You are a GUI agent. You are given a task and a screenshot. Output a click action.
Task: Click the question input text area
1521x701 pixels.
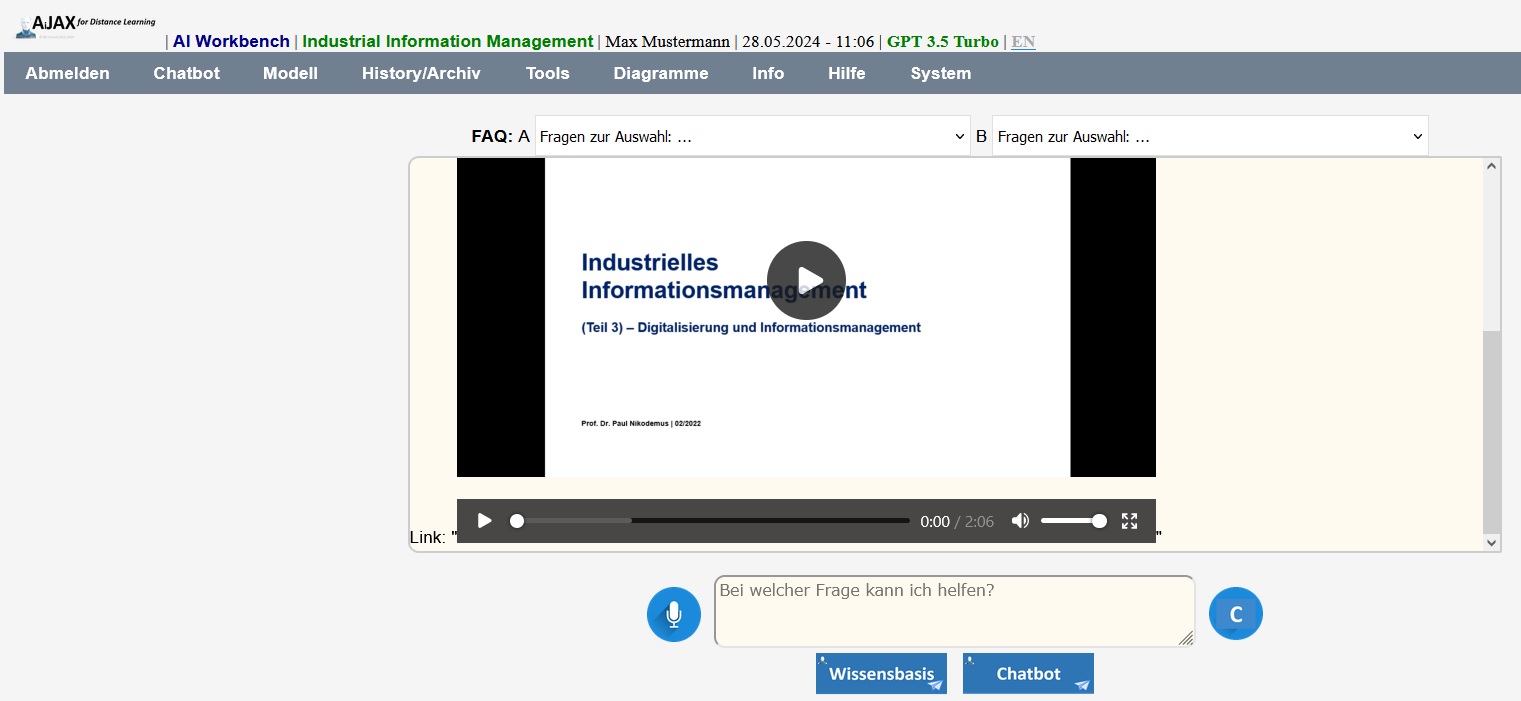point(953,611)
